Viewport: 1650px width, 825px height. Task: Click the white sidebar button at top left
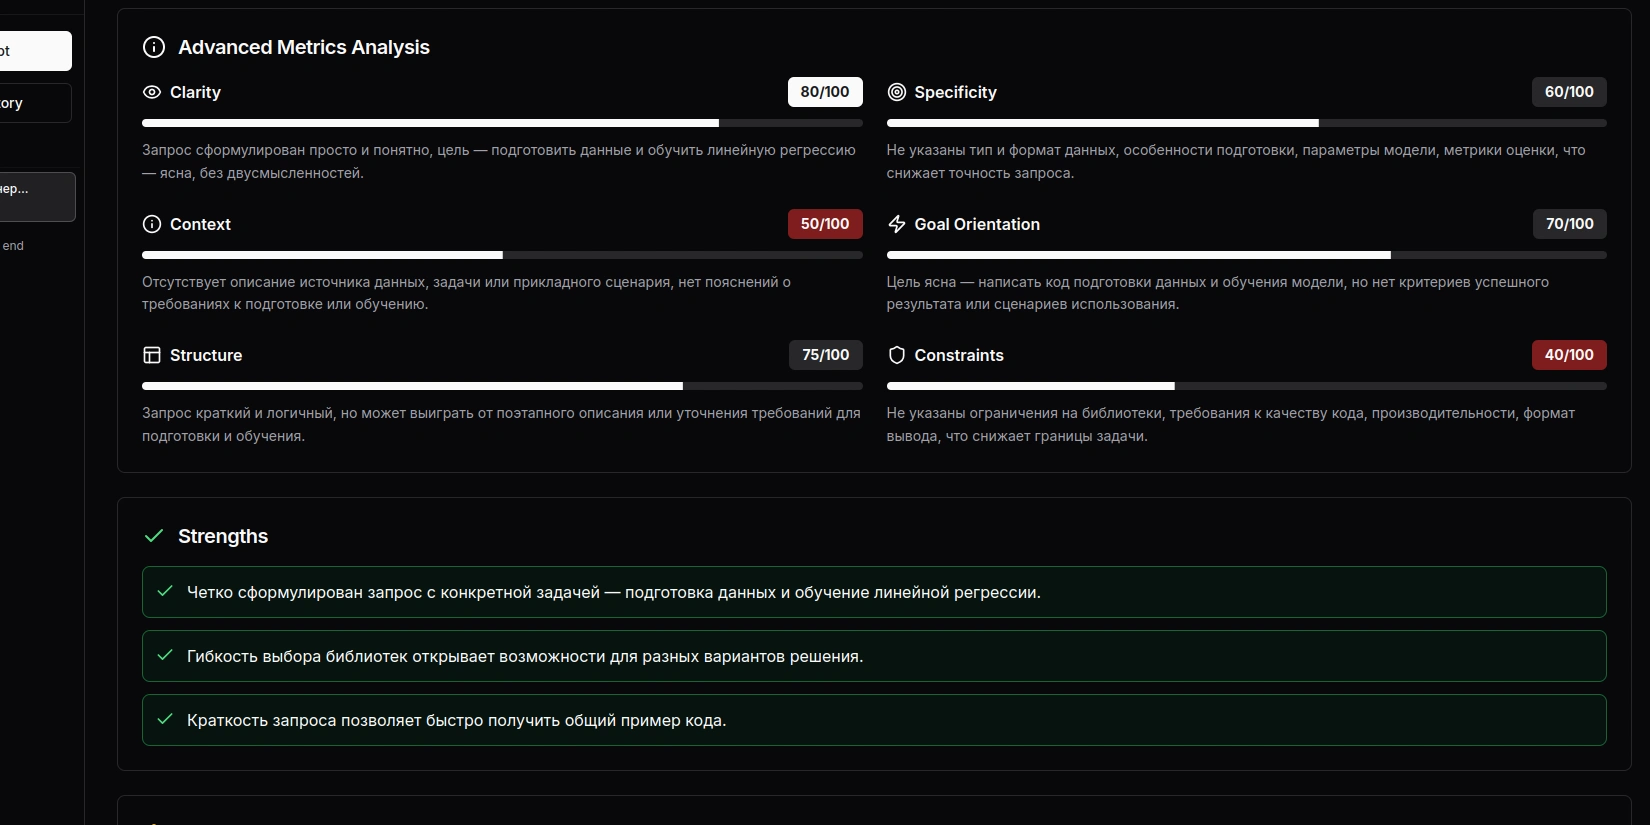coord(35,51)
